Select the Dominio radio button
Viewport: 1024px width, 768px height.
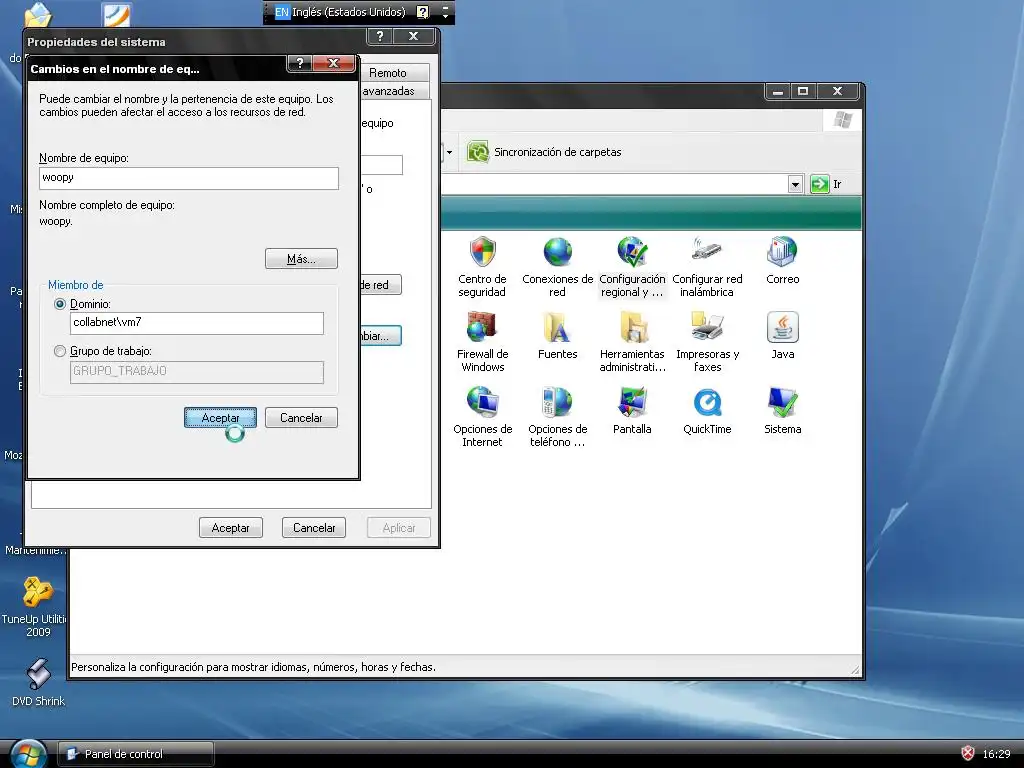[x=60, y=304]
